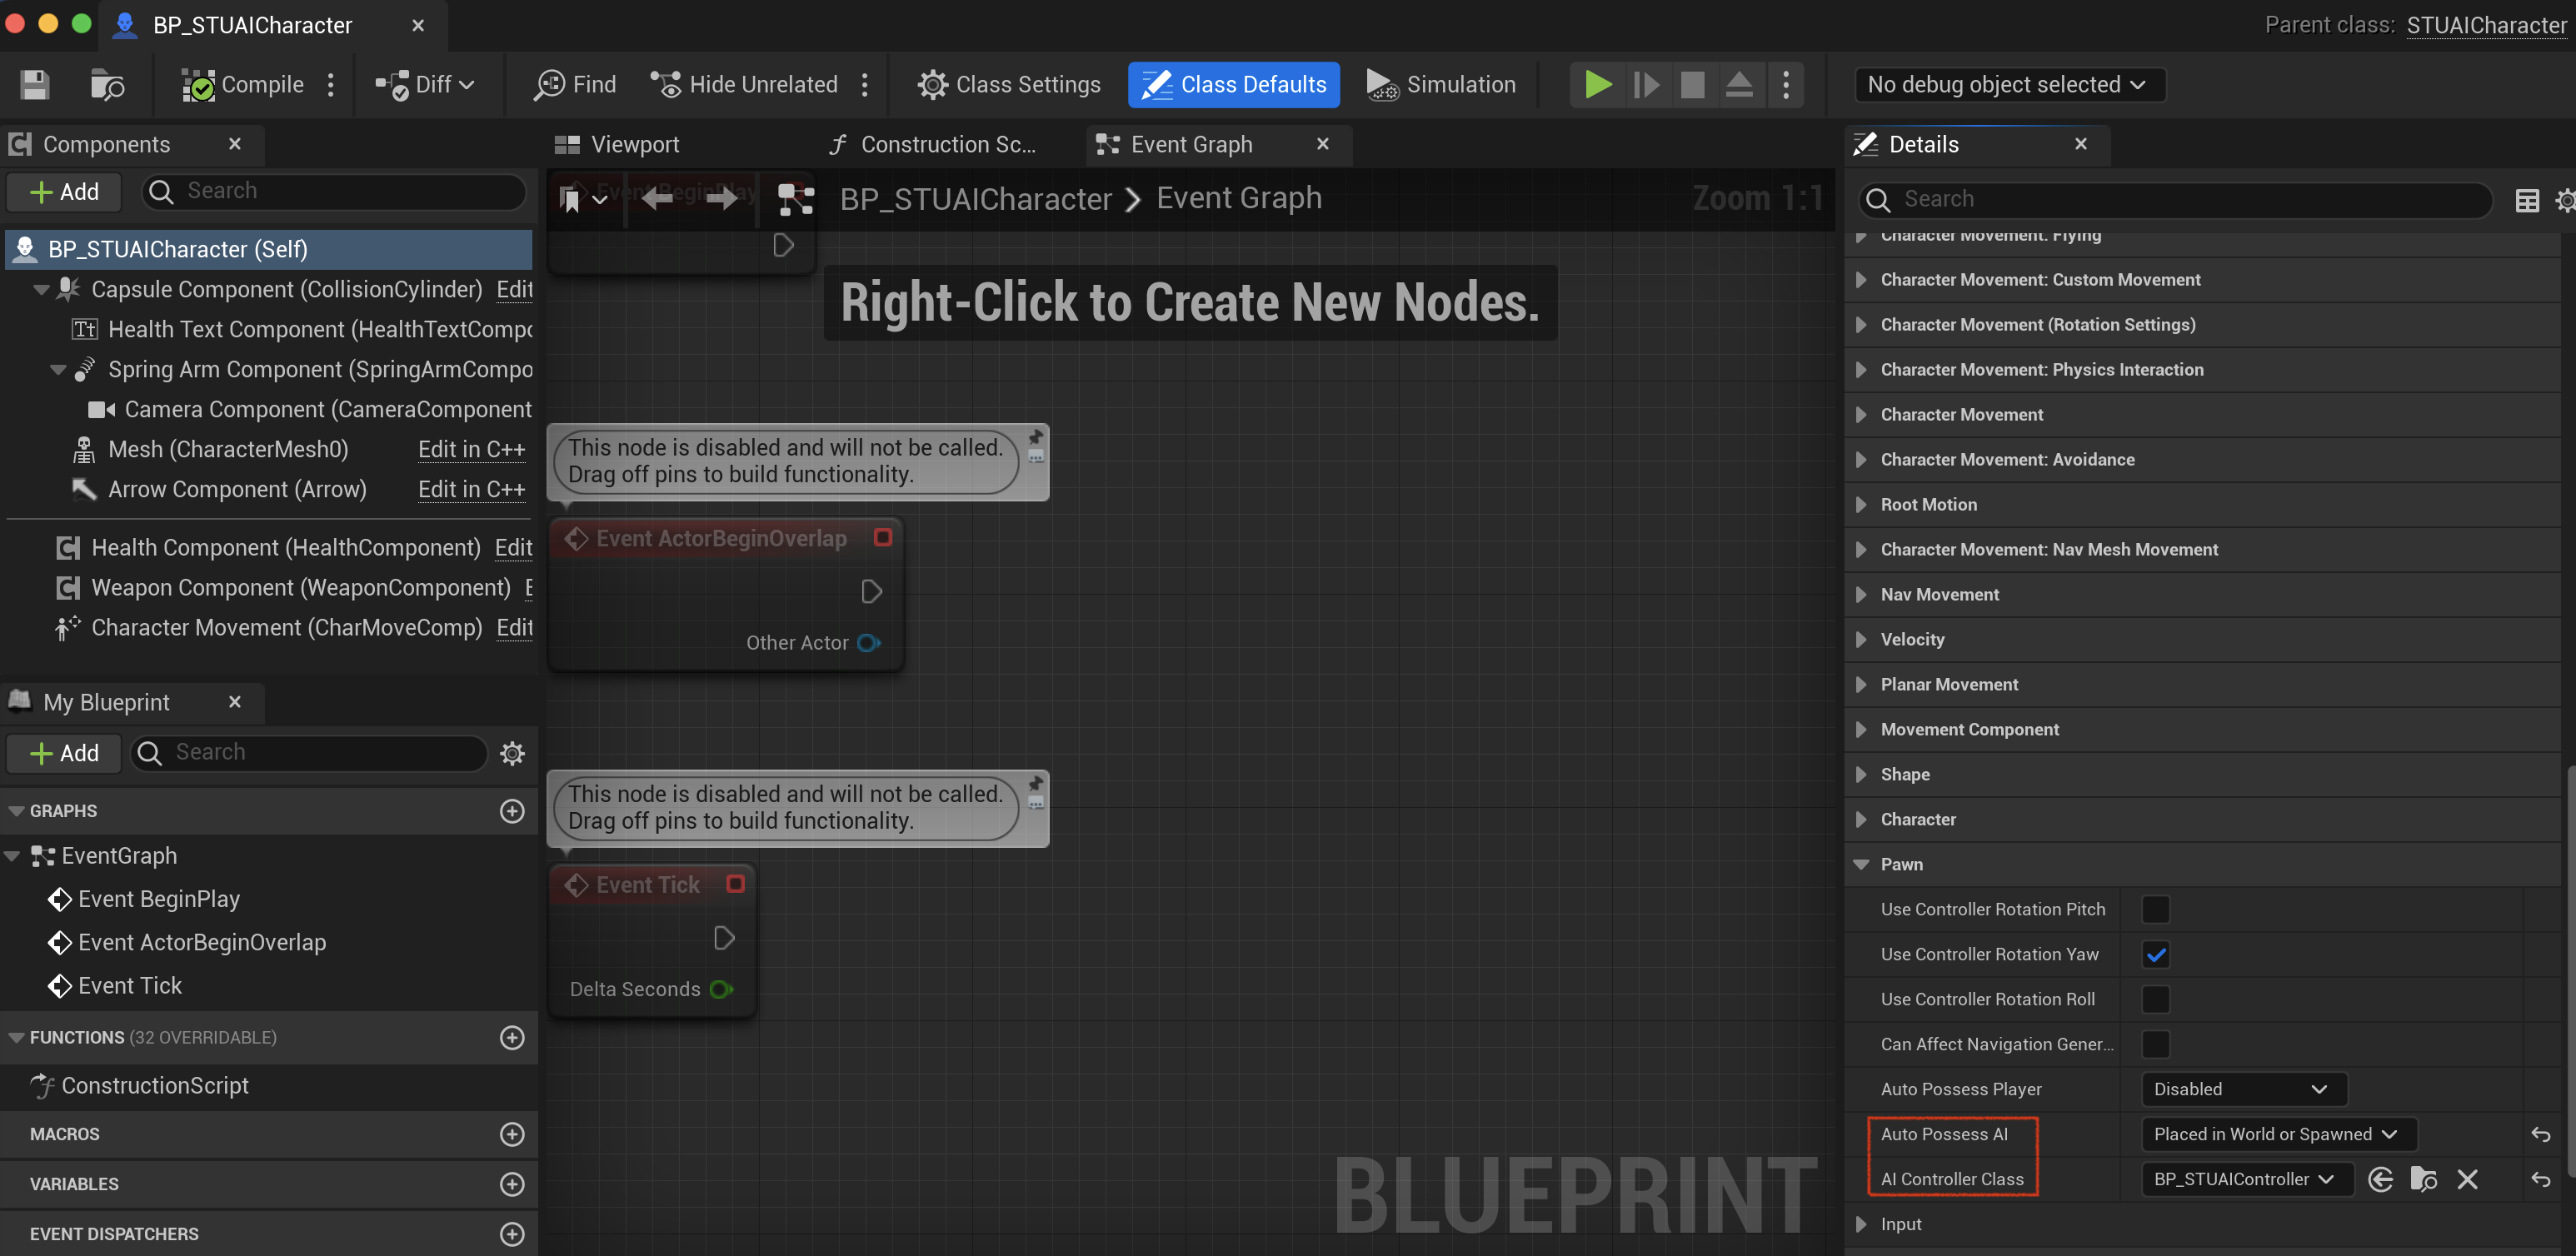The height and width of the screenshot is (1256, 2576).
Task: Toggle Use Controller Rotation Pitch checkbox
Action: click(2155, 909)
